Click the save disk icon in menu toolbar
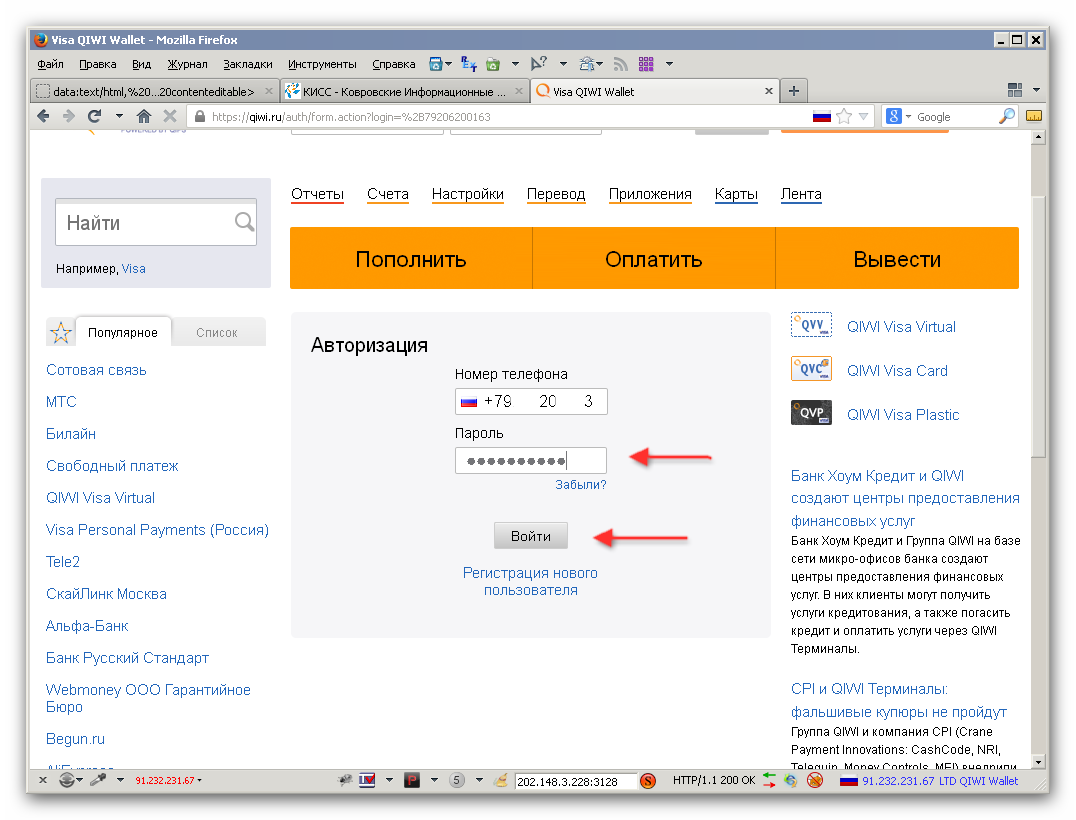 (435, 64)
